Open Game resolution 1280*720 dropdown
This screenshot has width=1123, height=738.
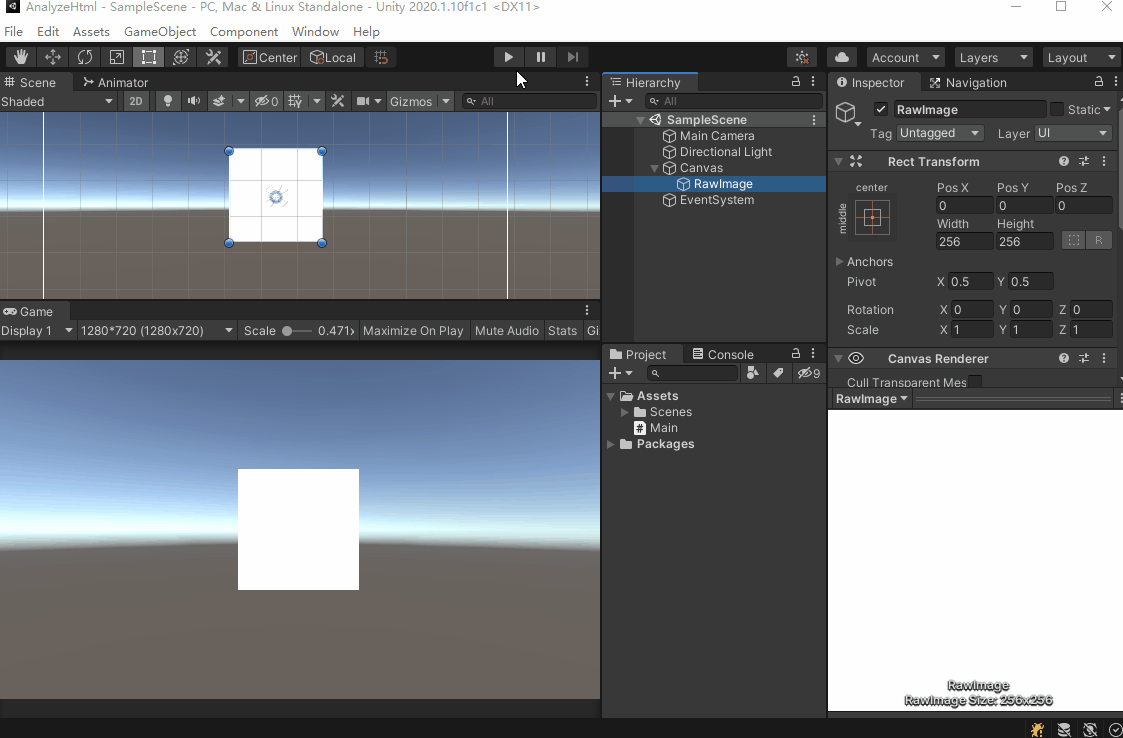157,330
